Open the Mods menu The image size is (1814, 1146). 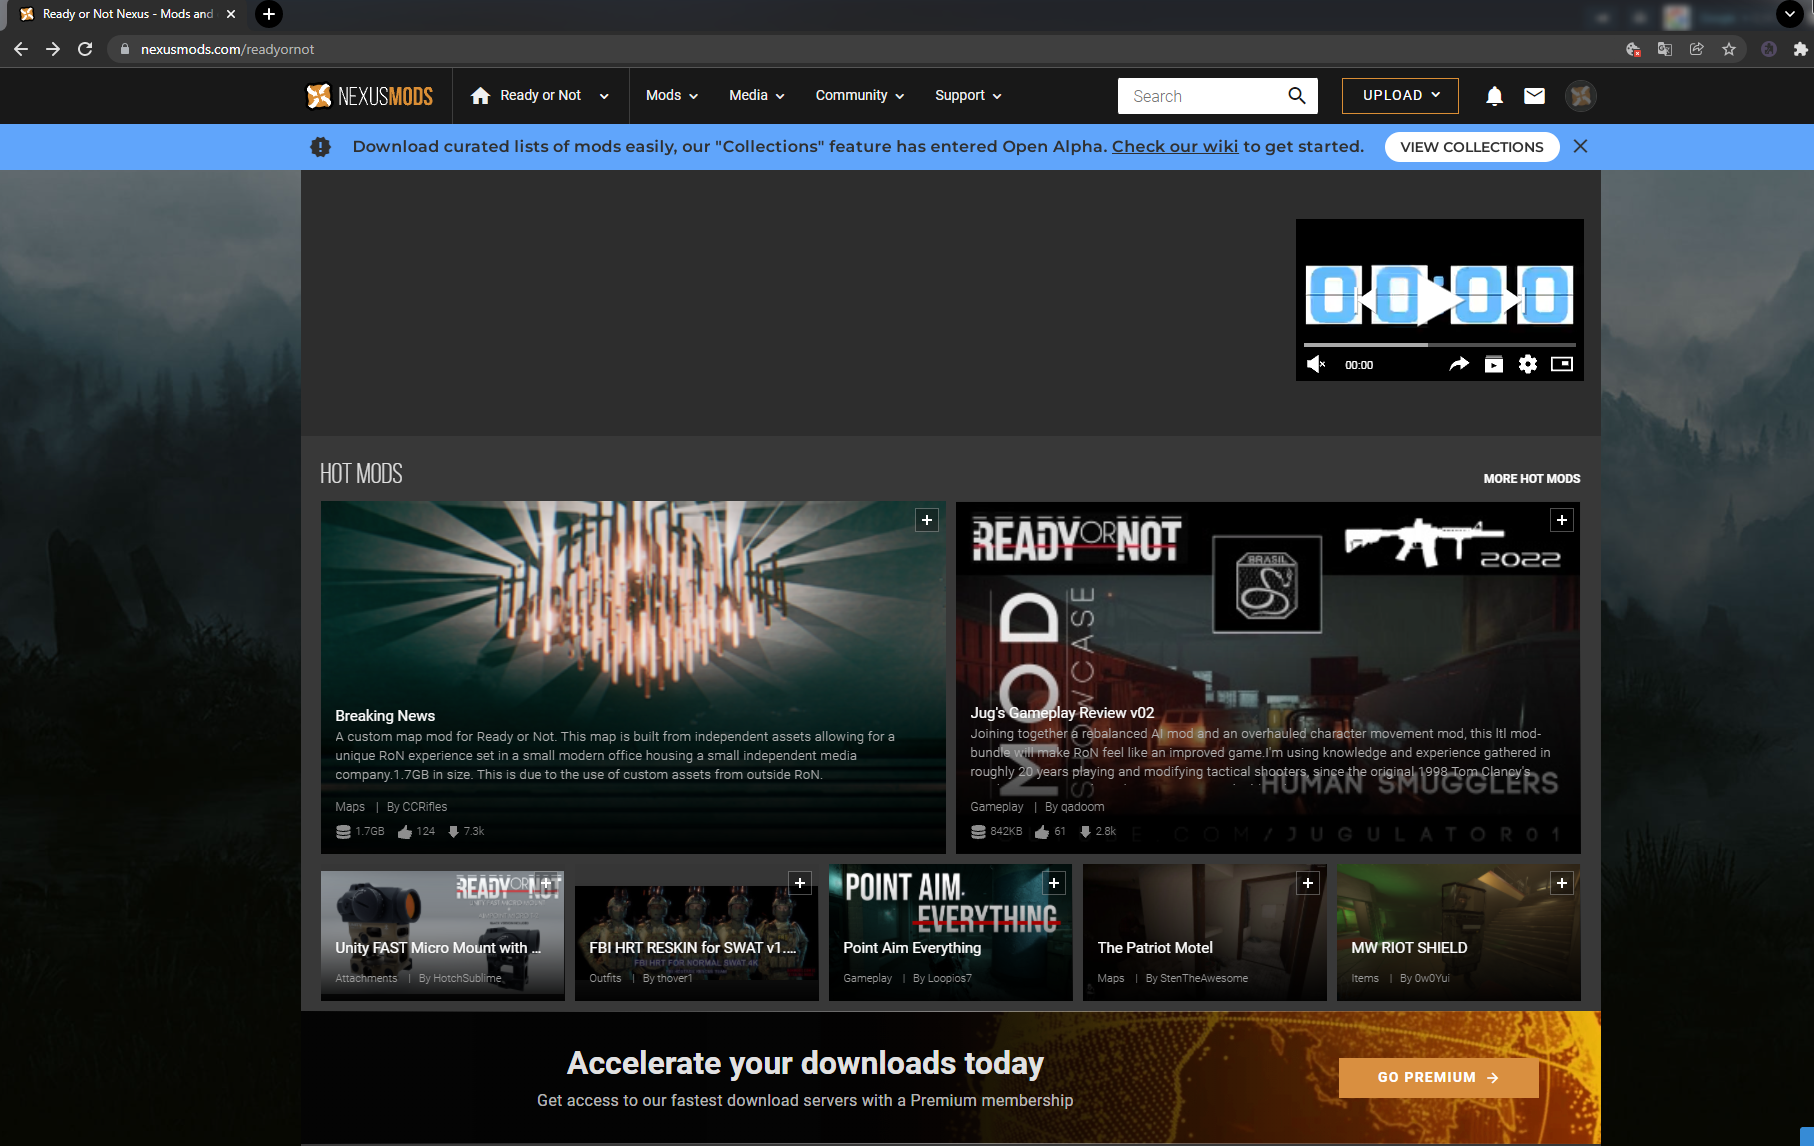[x=671, y=96]
